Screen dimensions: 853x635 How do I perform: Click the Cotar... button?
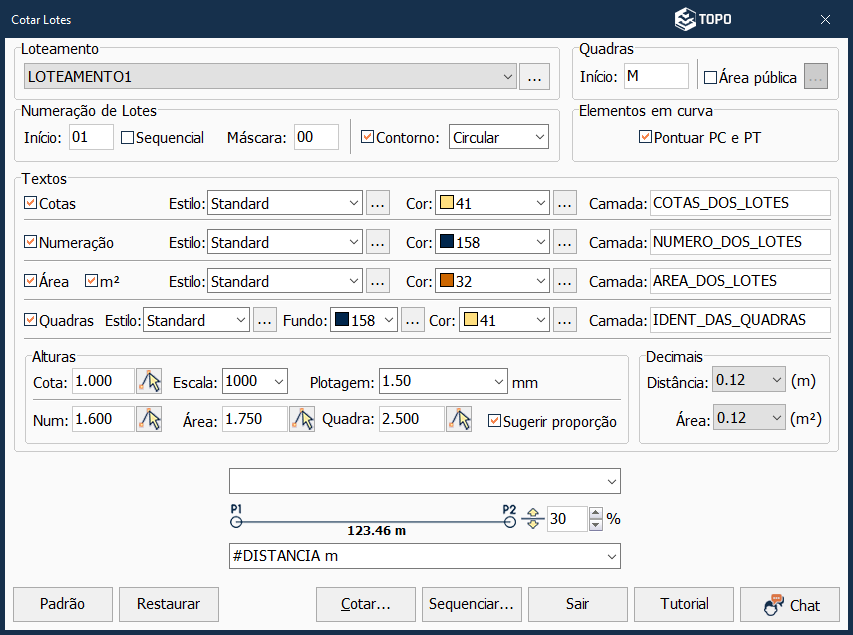click(x=365, y=604)
